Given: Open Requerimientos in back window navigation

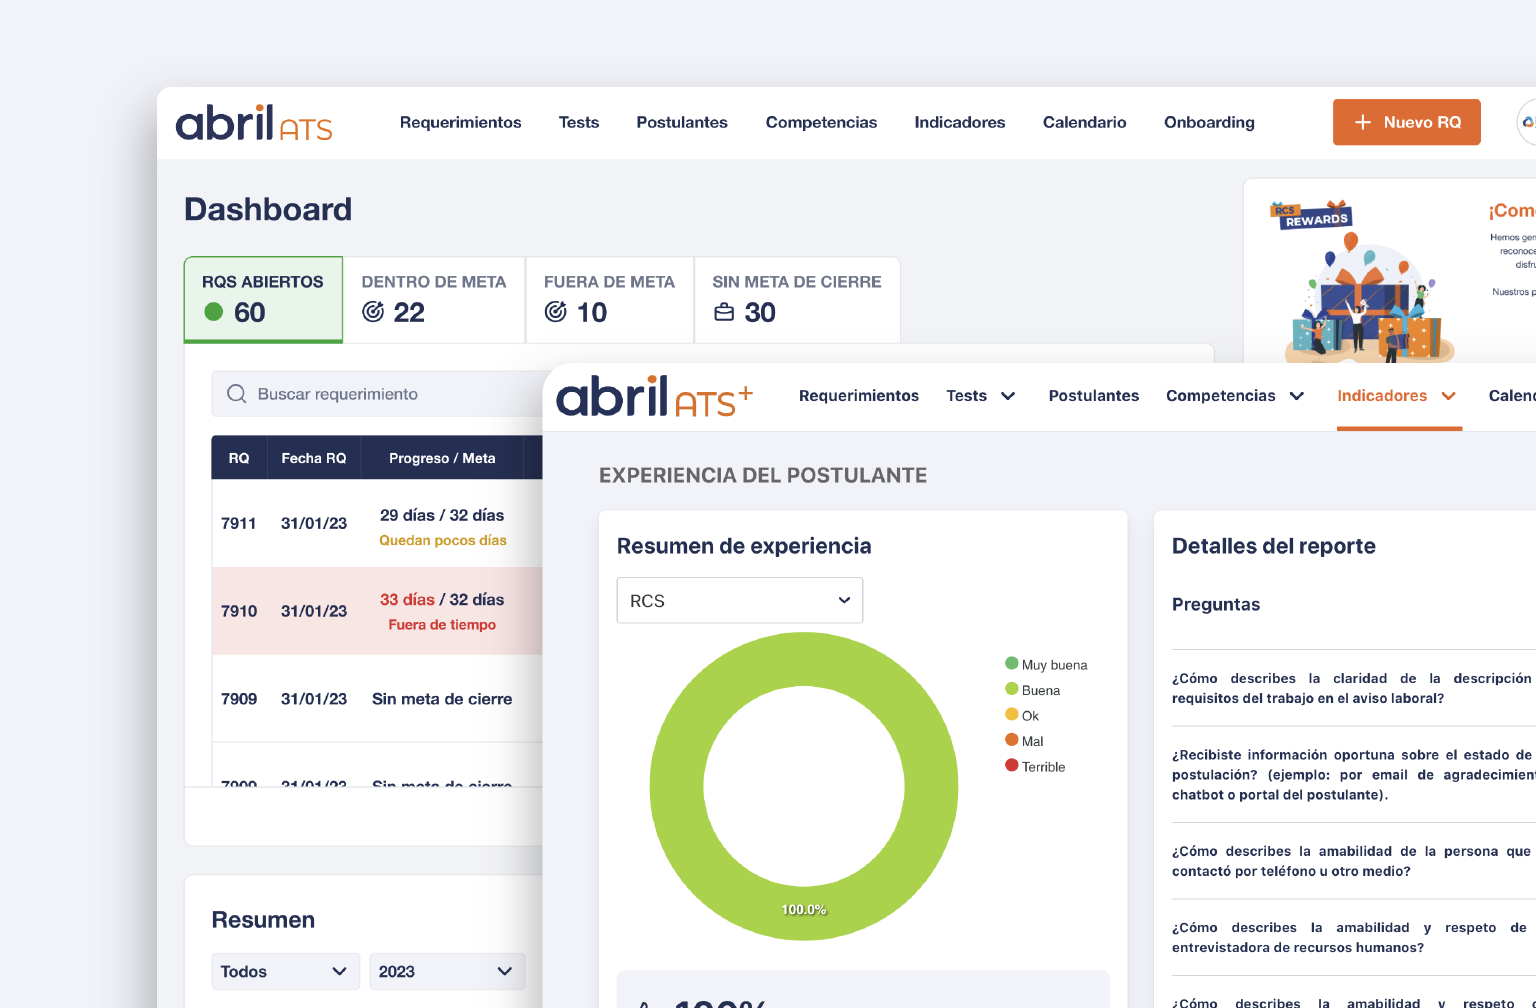Looking at the screenshot, I should (x=460, y=122).
